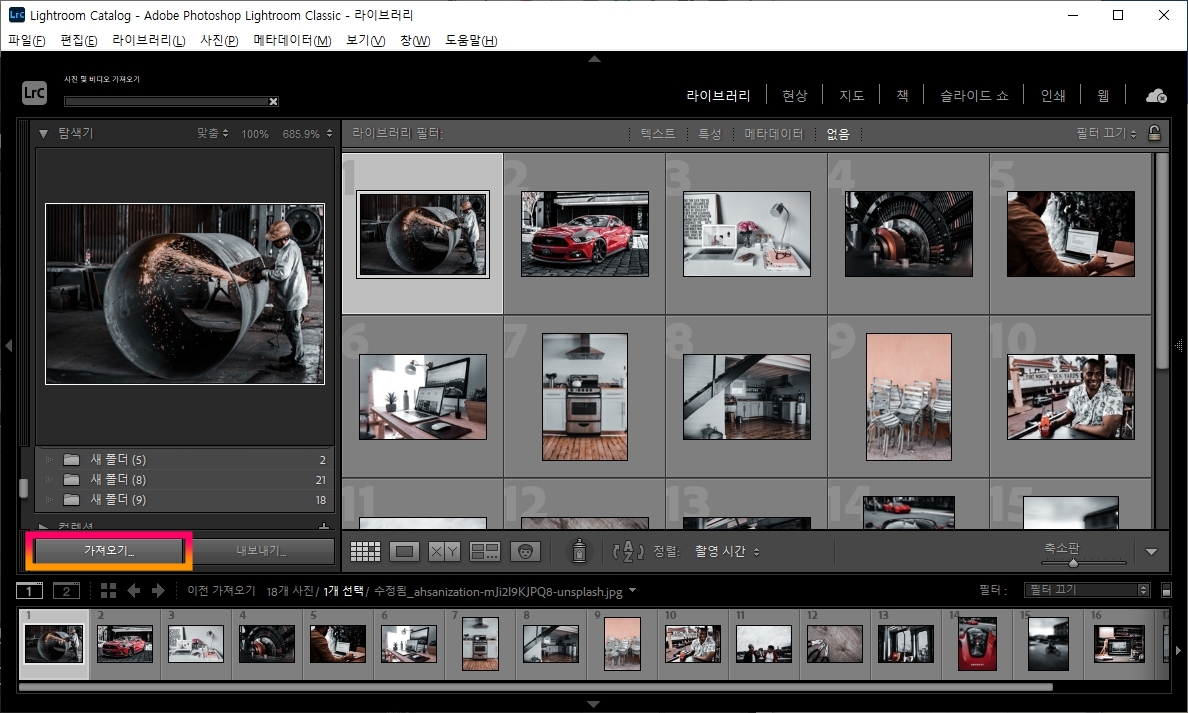
Task: Toggle the filmstrip filter switch icon
Action: (1166, 590)
